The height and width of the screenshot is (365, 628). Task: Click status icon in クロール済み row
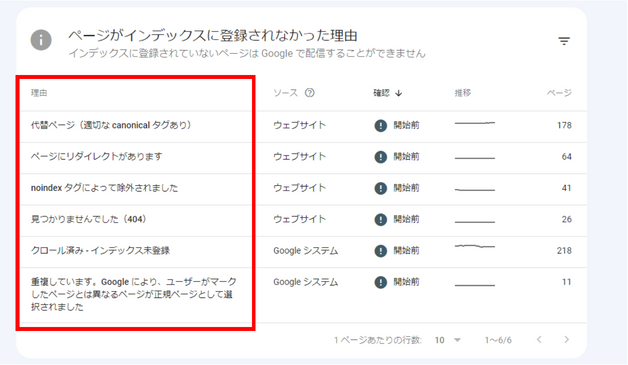coord(380,251)
